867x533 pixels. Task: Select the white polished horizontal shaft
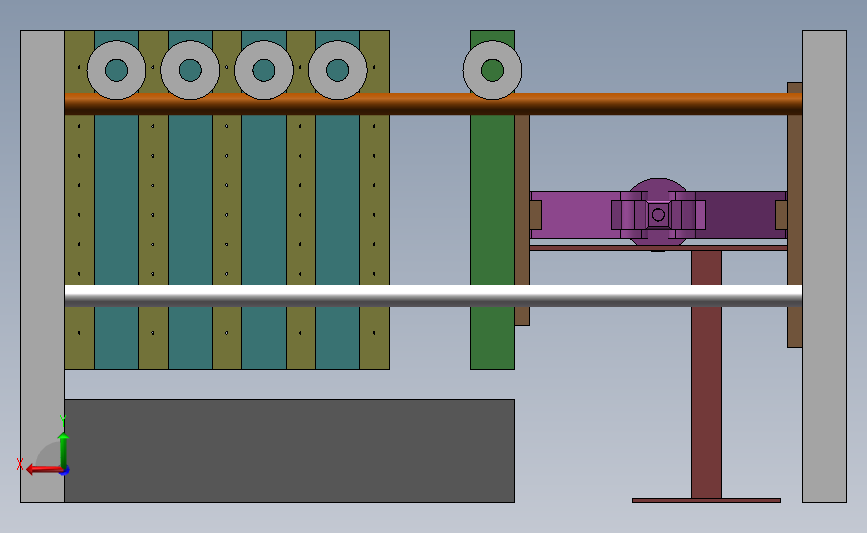433,296
